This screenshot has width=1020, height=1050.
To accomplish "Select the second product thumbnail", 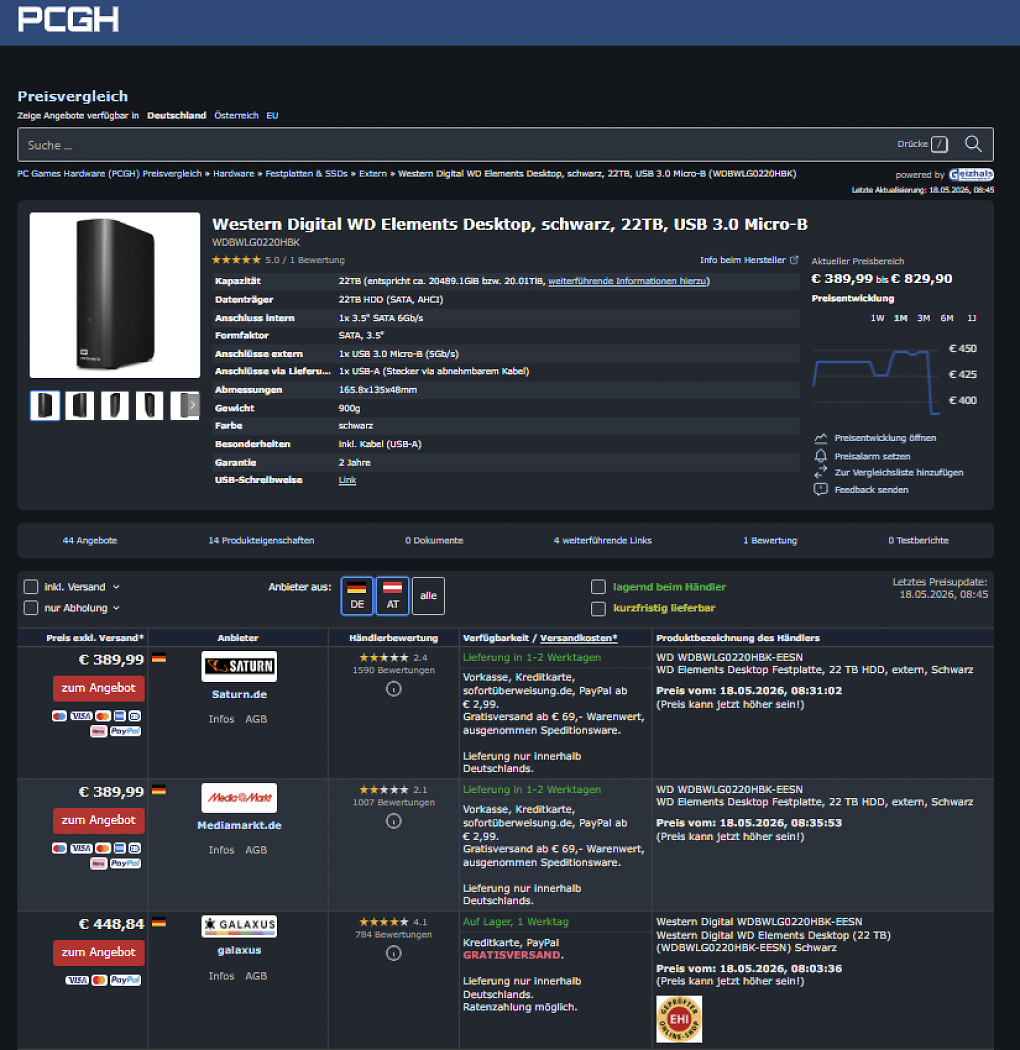I will click(x=80, y=405).
